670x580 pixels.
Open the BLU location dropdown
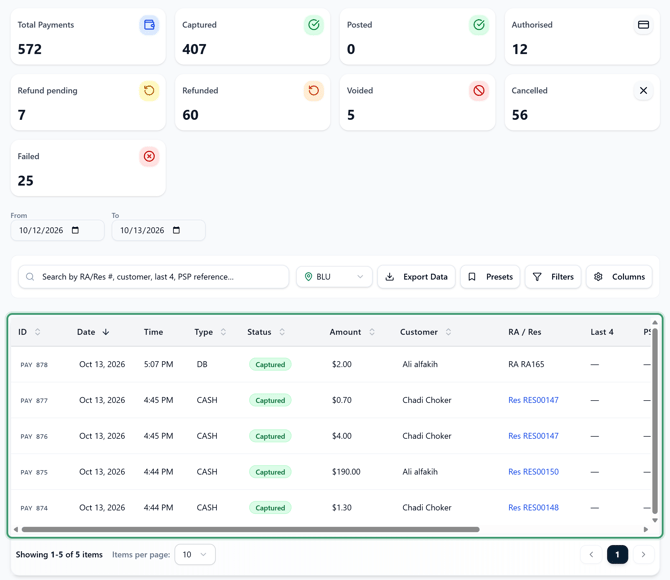pos(334,277)
